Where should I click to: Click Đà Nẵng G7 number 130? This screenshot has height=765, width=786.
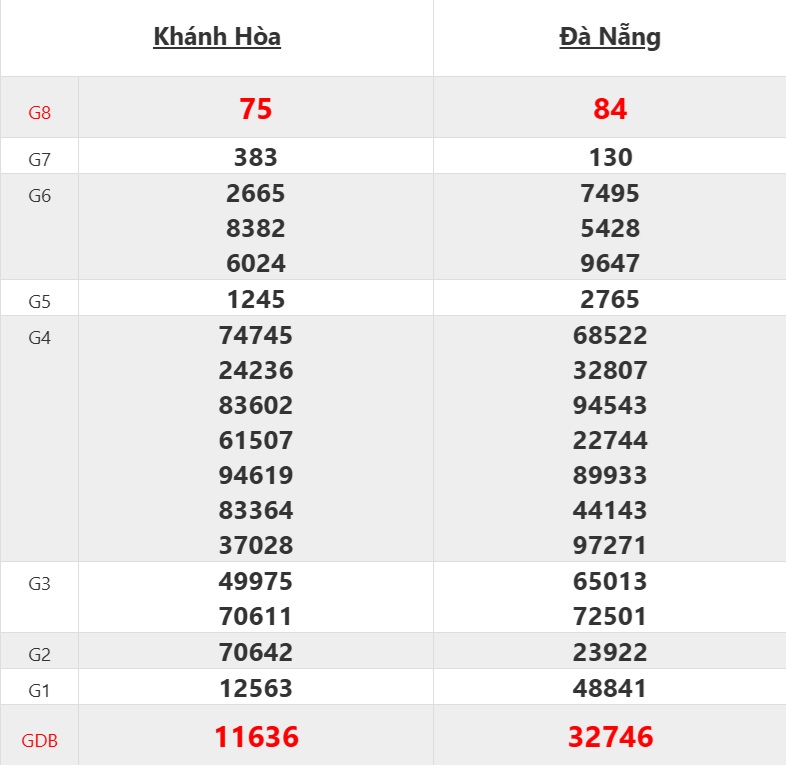(x=610, y=157)
